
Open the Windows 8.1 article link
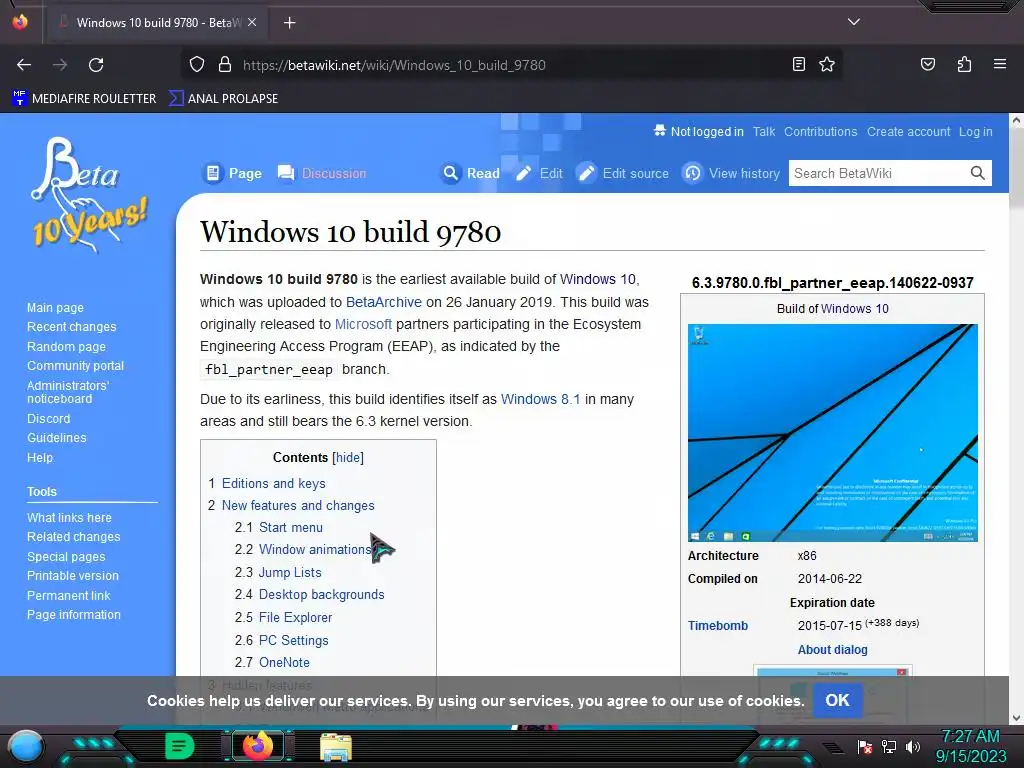pos(540,399)
